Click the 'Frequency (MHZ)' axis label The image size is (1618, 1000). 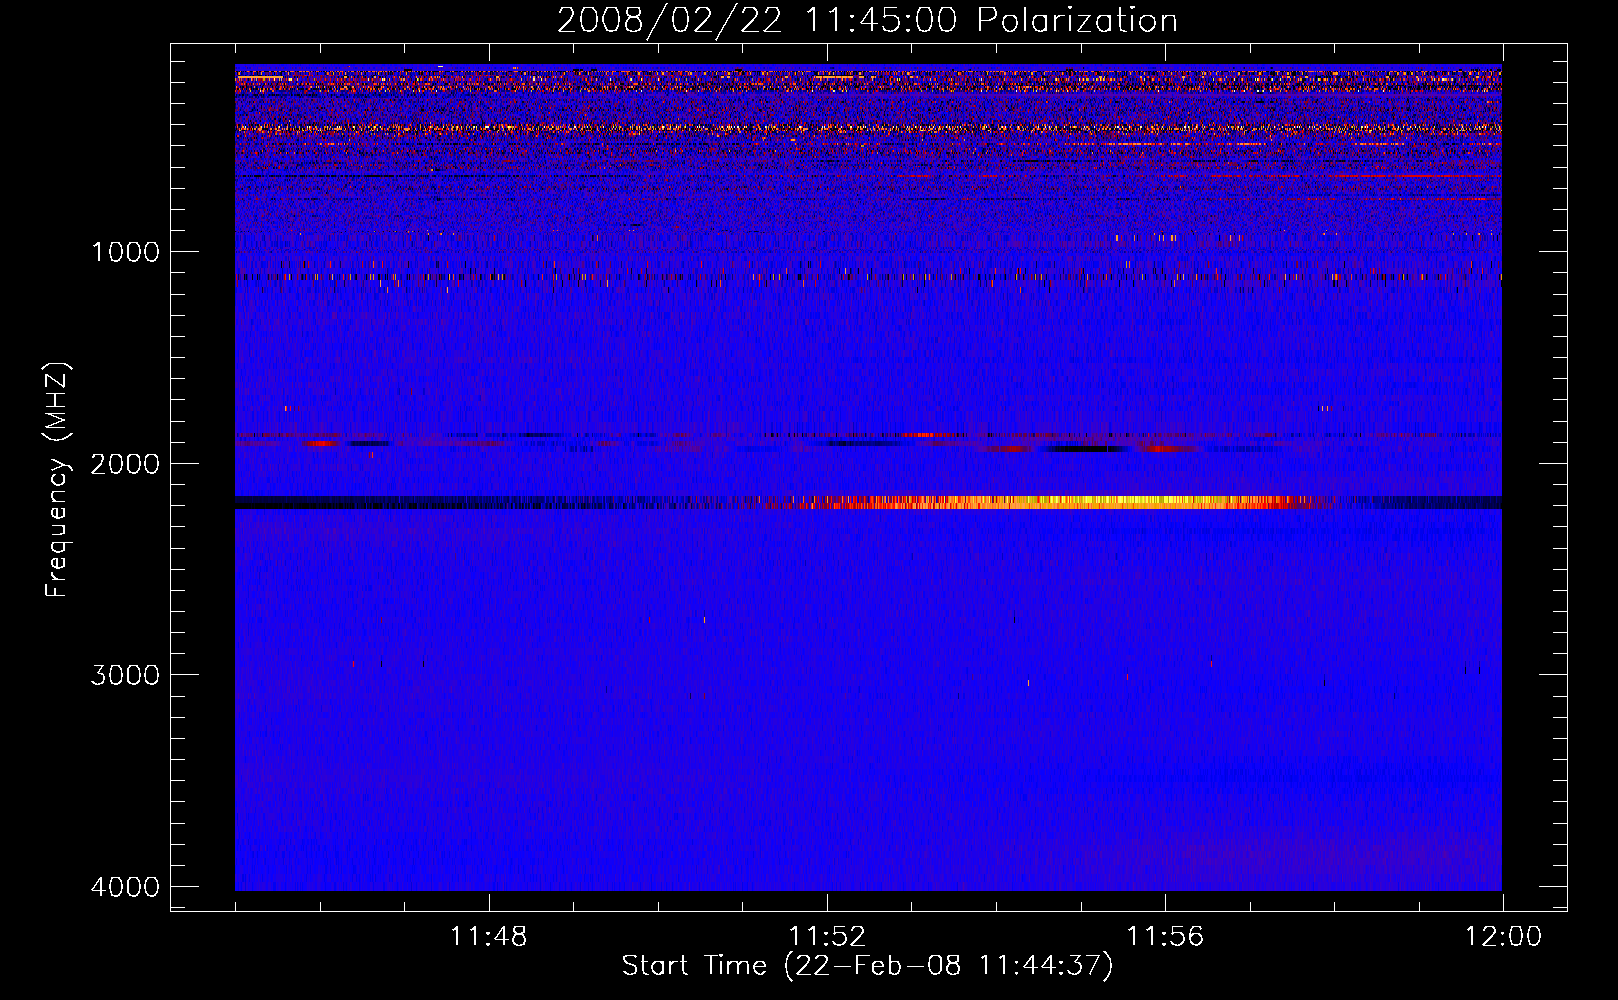click(57, 480)
